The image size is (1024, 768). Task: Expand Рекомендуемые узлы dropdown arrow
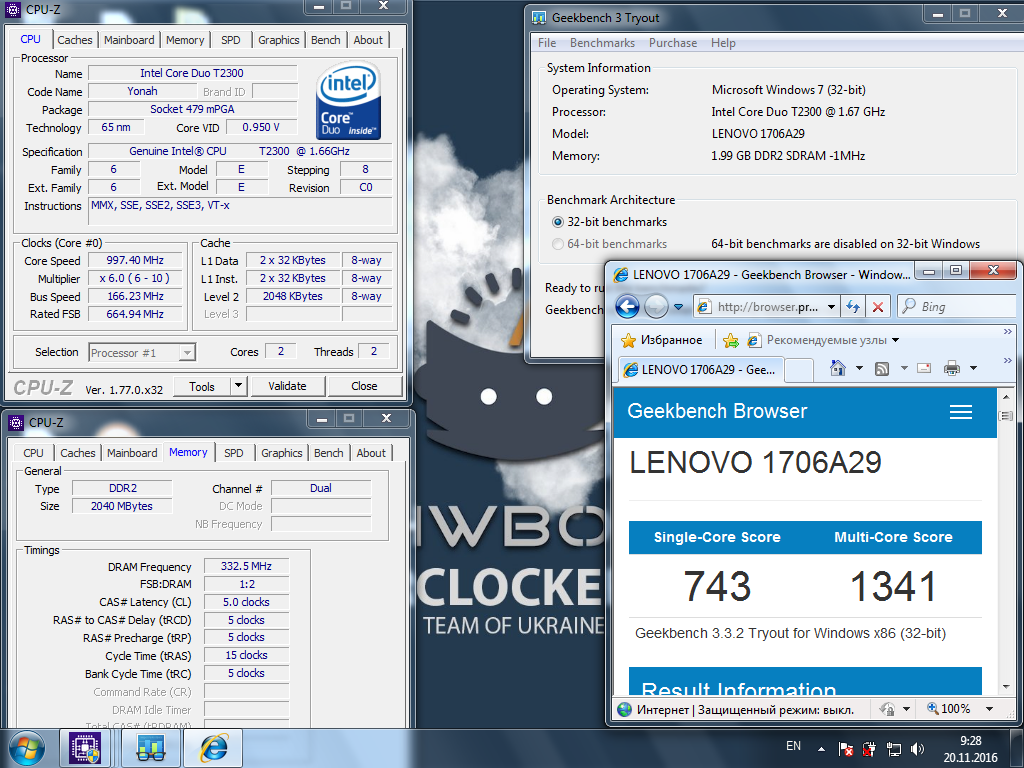(x=895, y=340)
